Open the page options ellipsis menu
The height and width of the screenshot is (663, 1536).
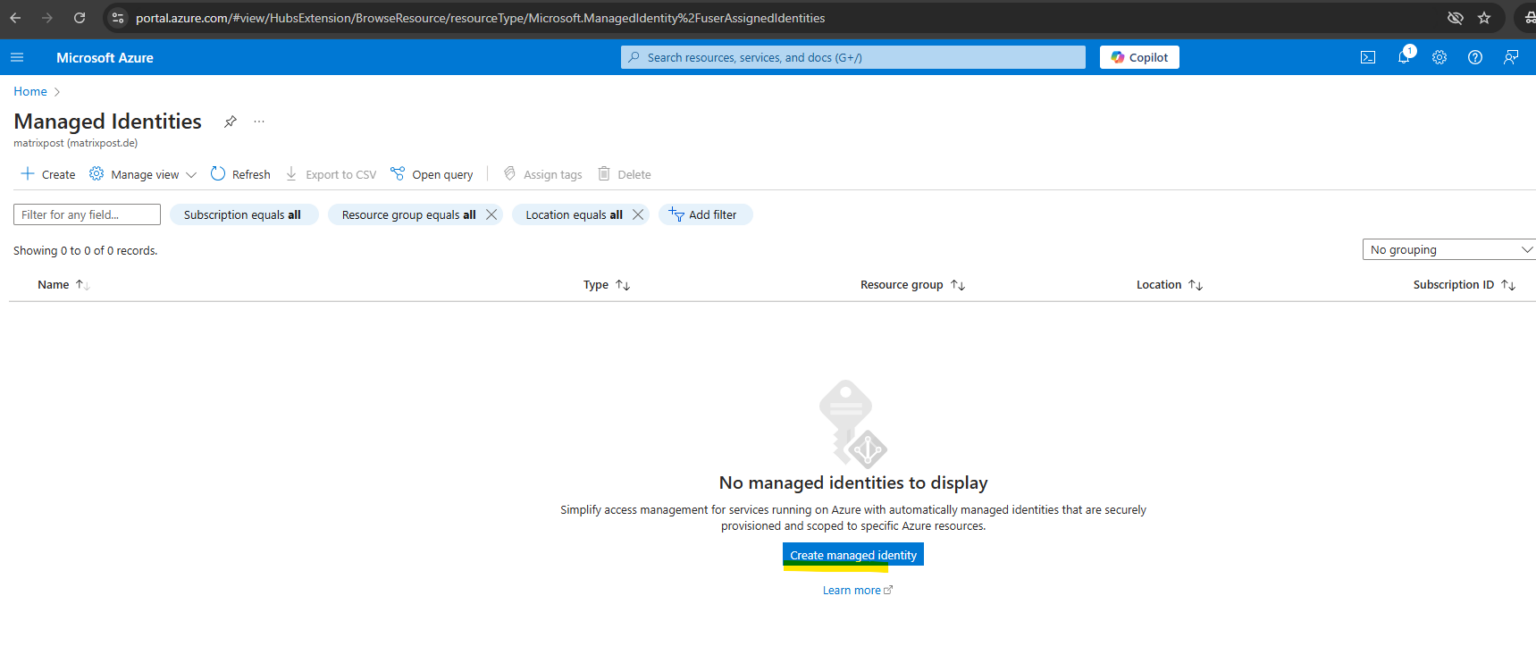pyautogui.click(x=258, y=121)
